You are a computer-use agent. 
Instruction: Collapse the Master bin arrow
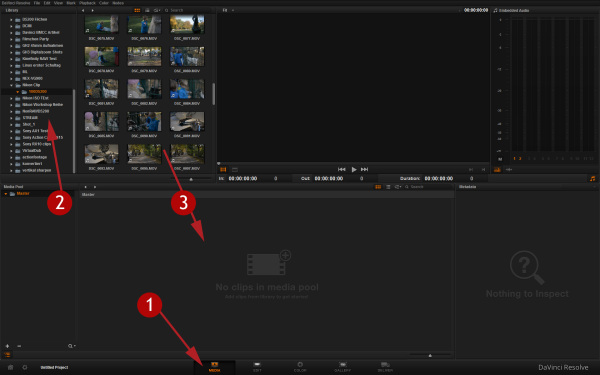[6, 194]
